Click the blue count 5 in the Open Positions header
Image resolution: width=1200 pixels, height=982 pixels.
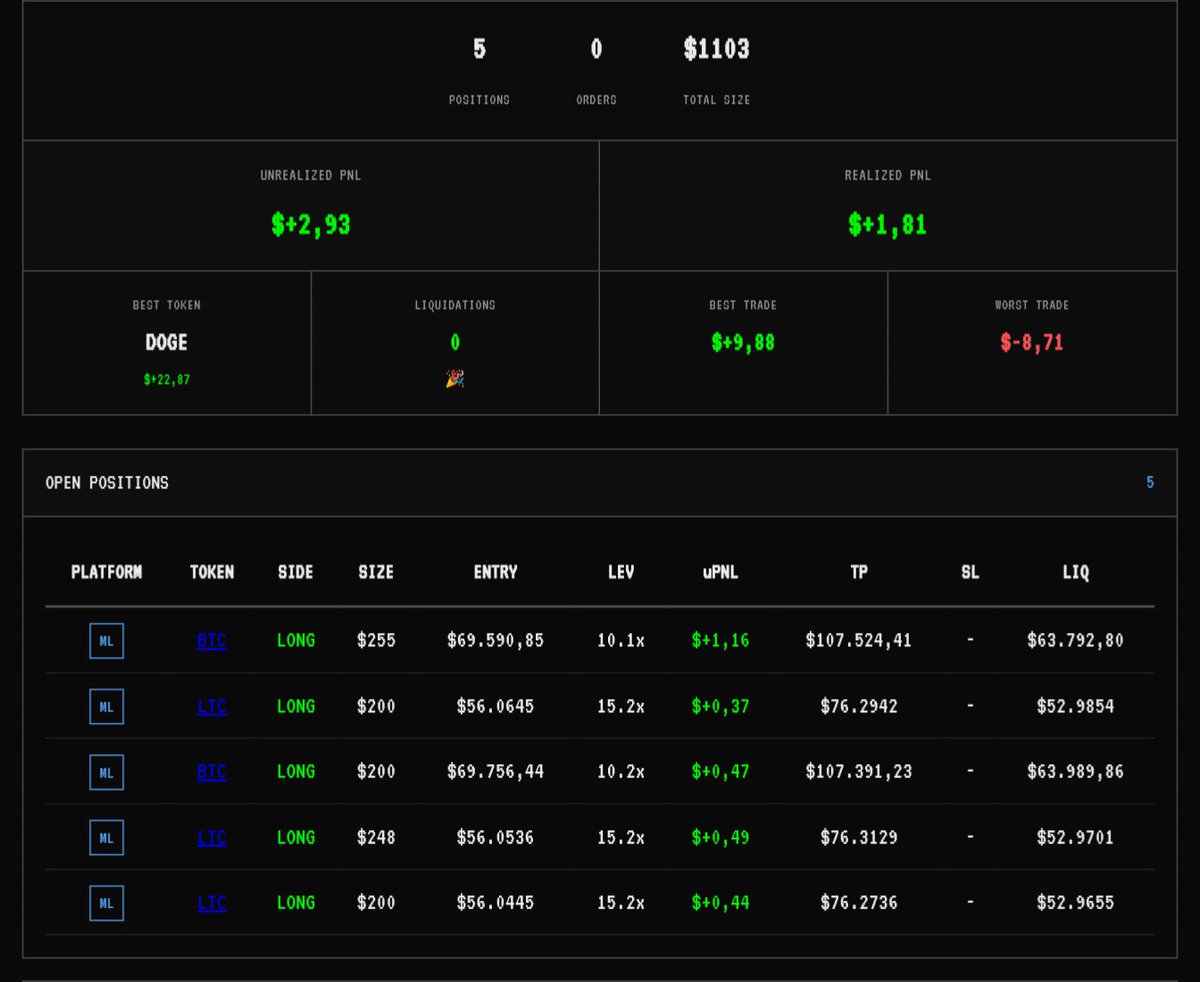pyautogui.click(x=1150, y=483)
